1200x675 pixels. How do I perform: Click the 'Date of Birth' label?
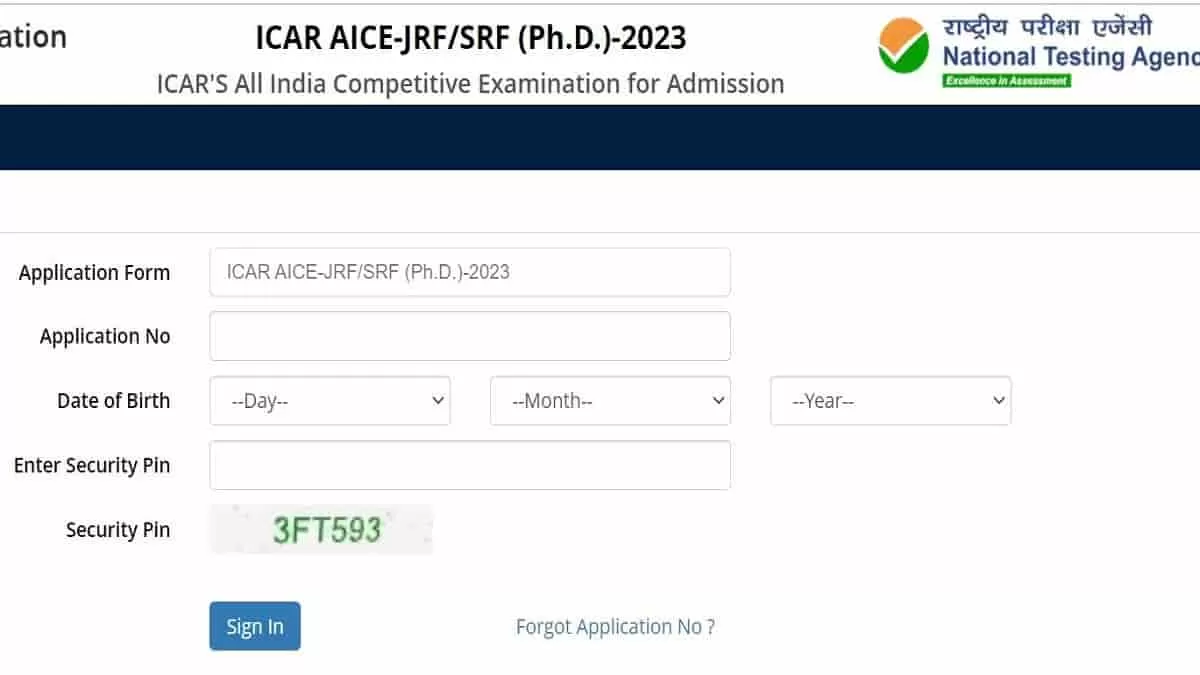pyautogui.click(x=113, y=400)
